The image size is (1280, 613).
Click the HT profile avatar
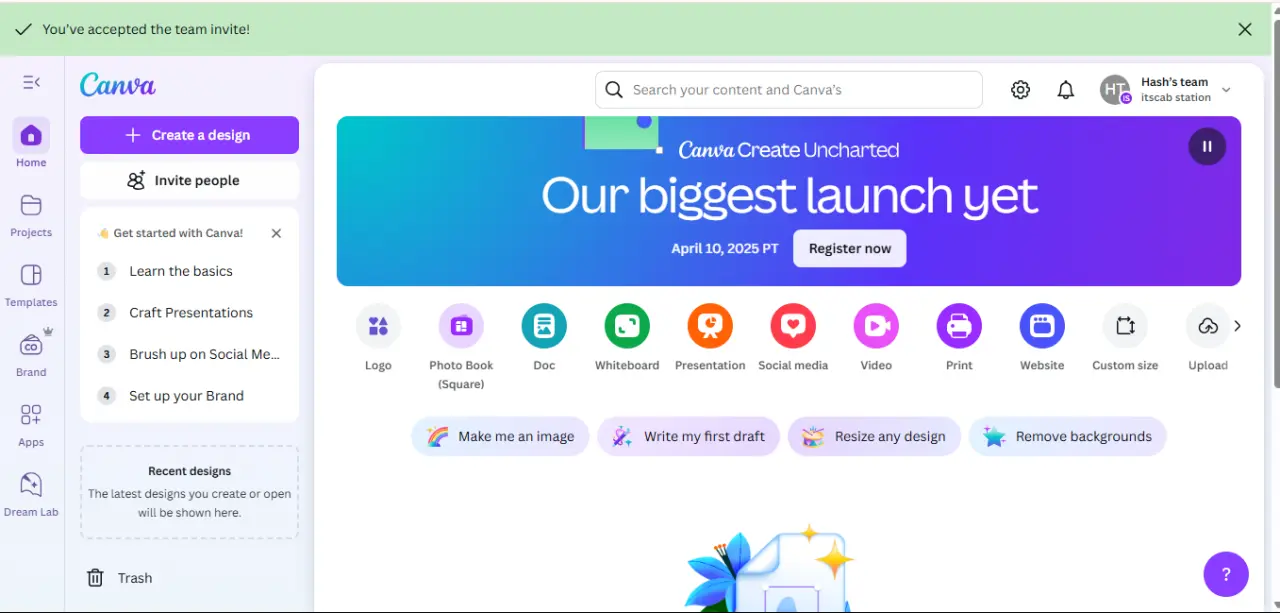pos(1115,90)
